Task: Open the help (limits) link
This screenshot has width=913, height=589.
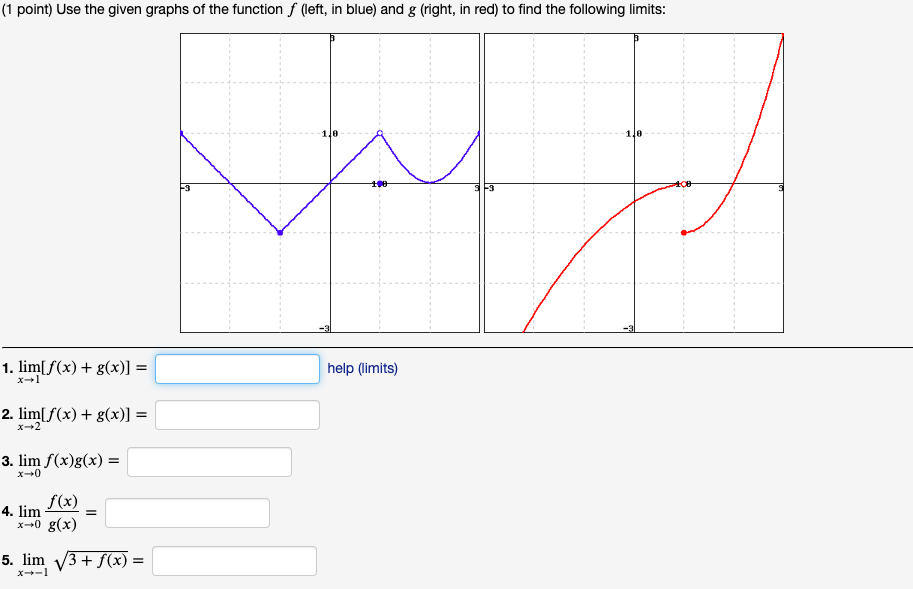Action: point(363,369)
